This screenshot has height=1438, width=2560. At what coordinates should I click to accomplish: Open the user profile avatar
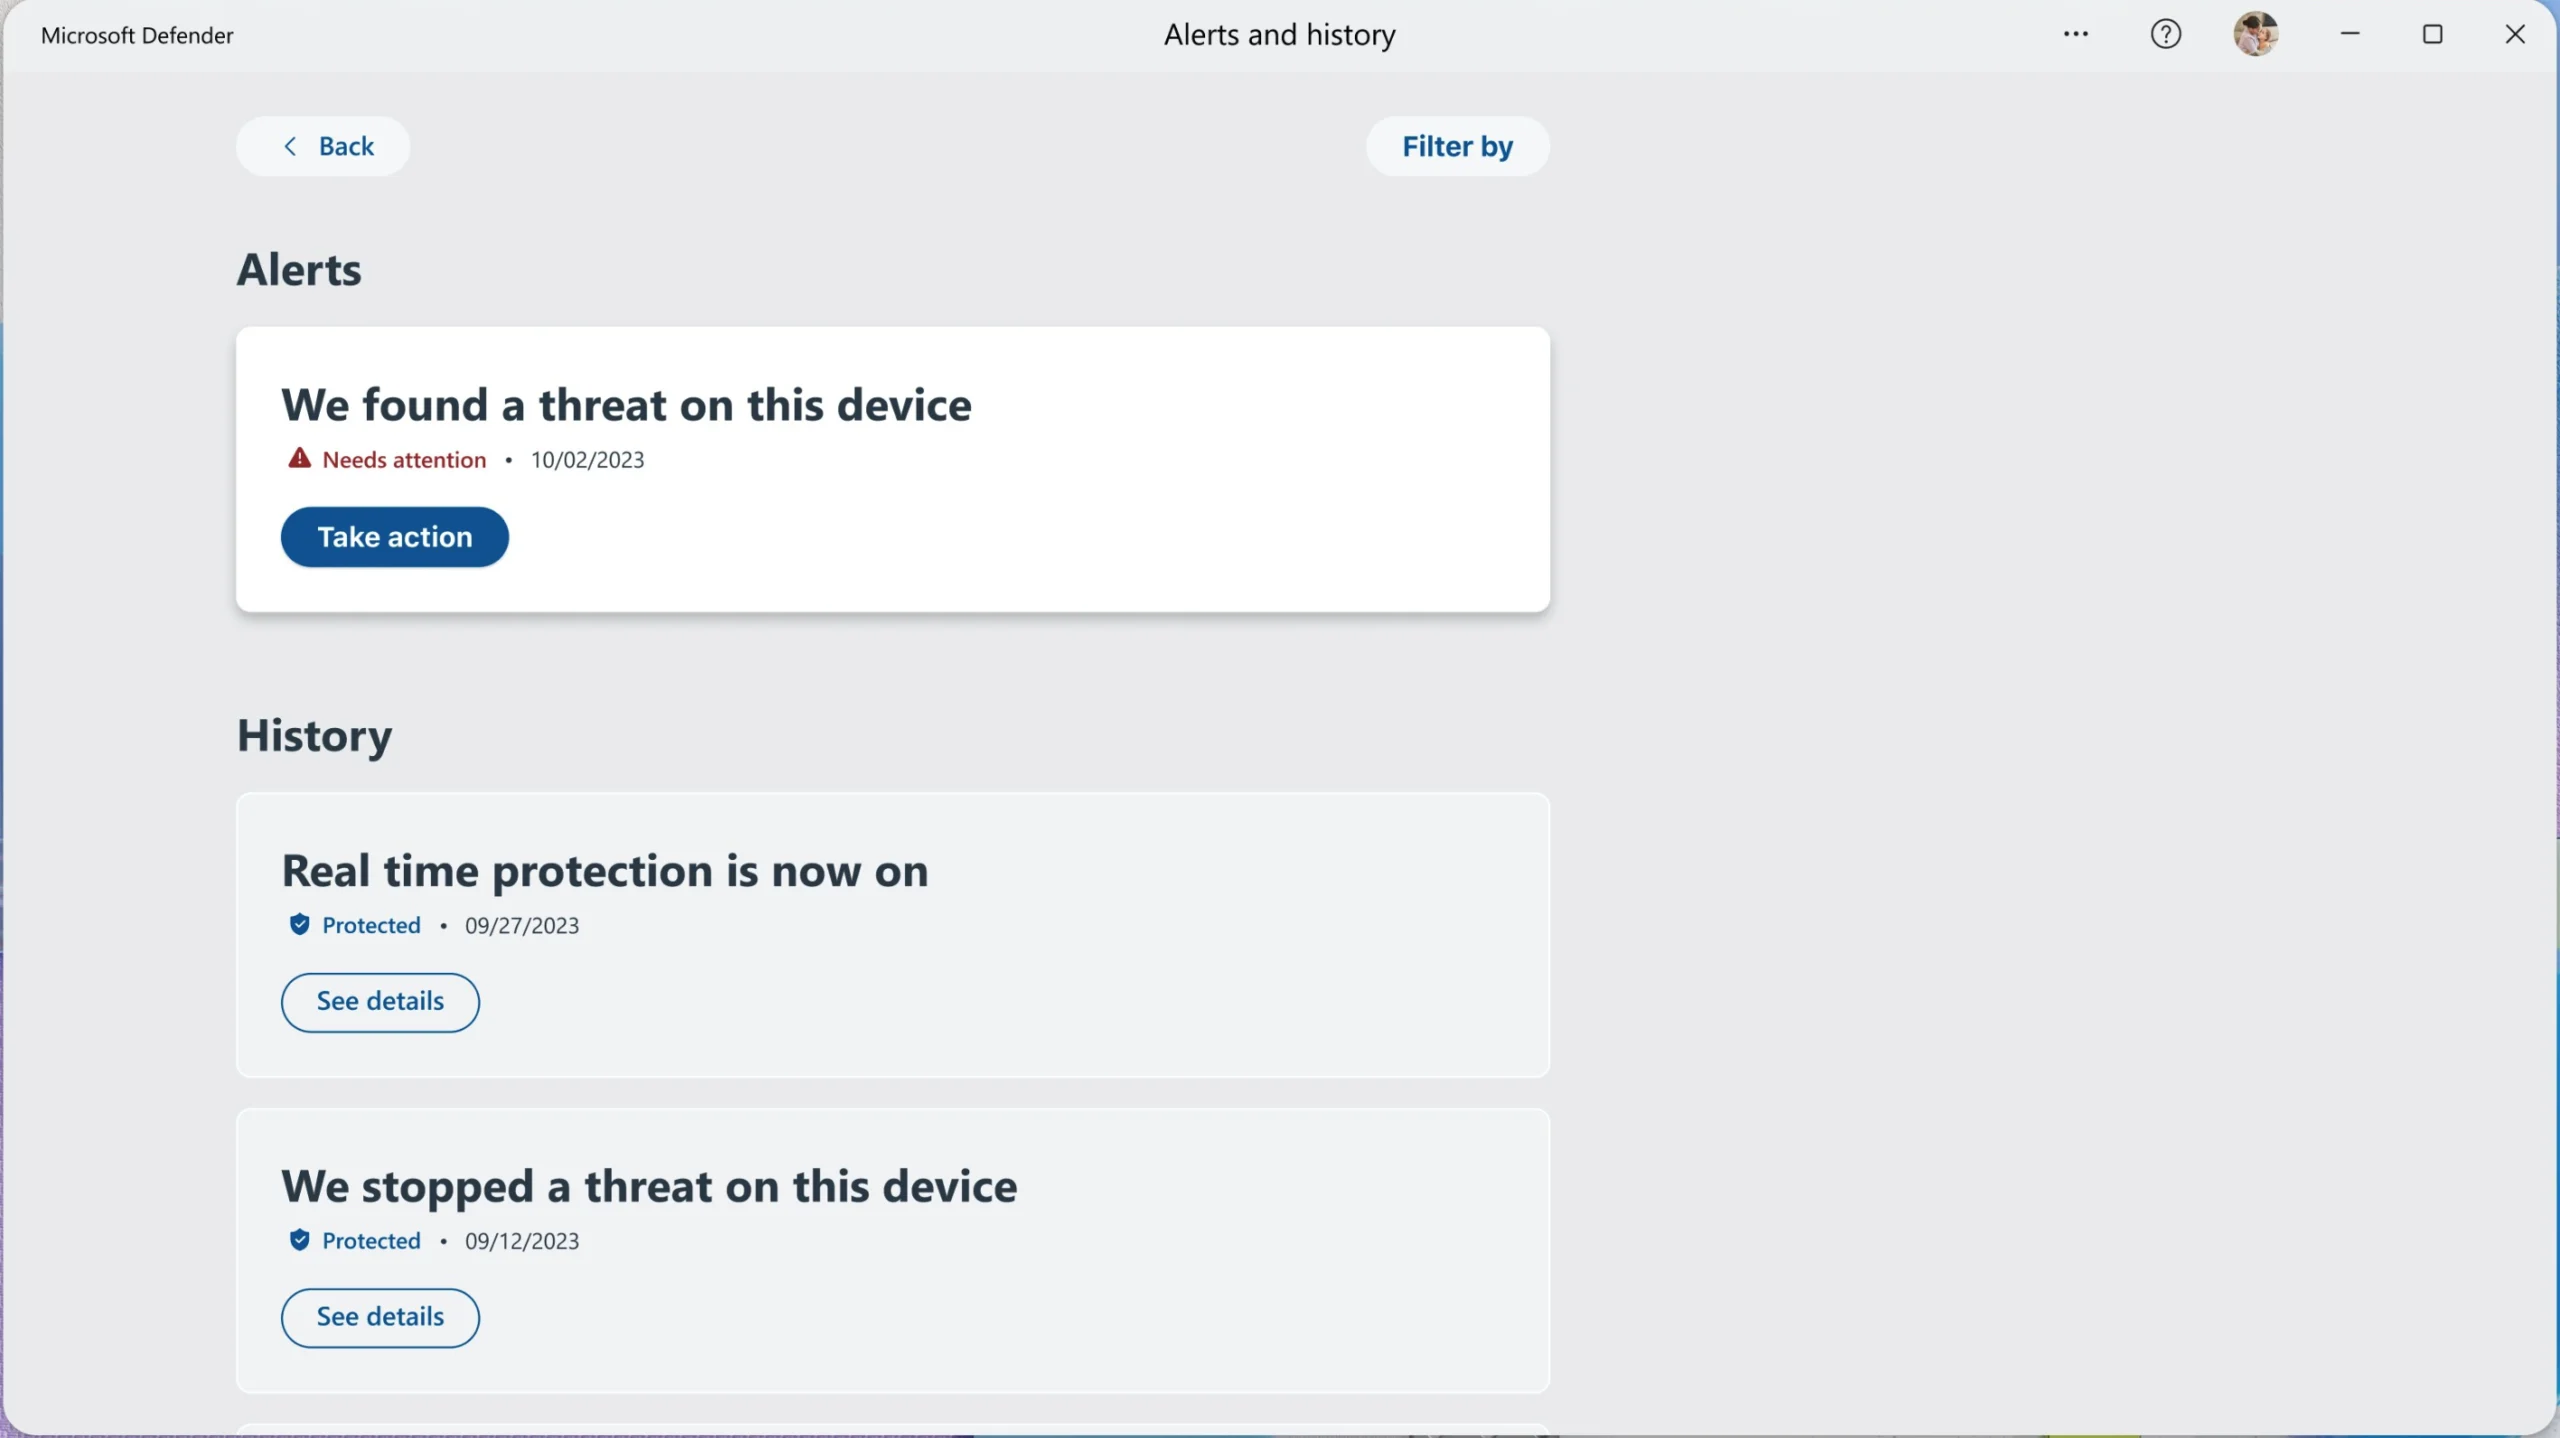(x=2256, y=34)
